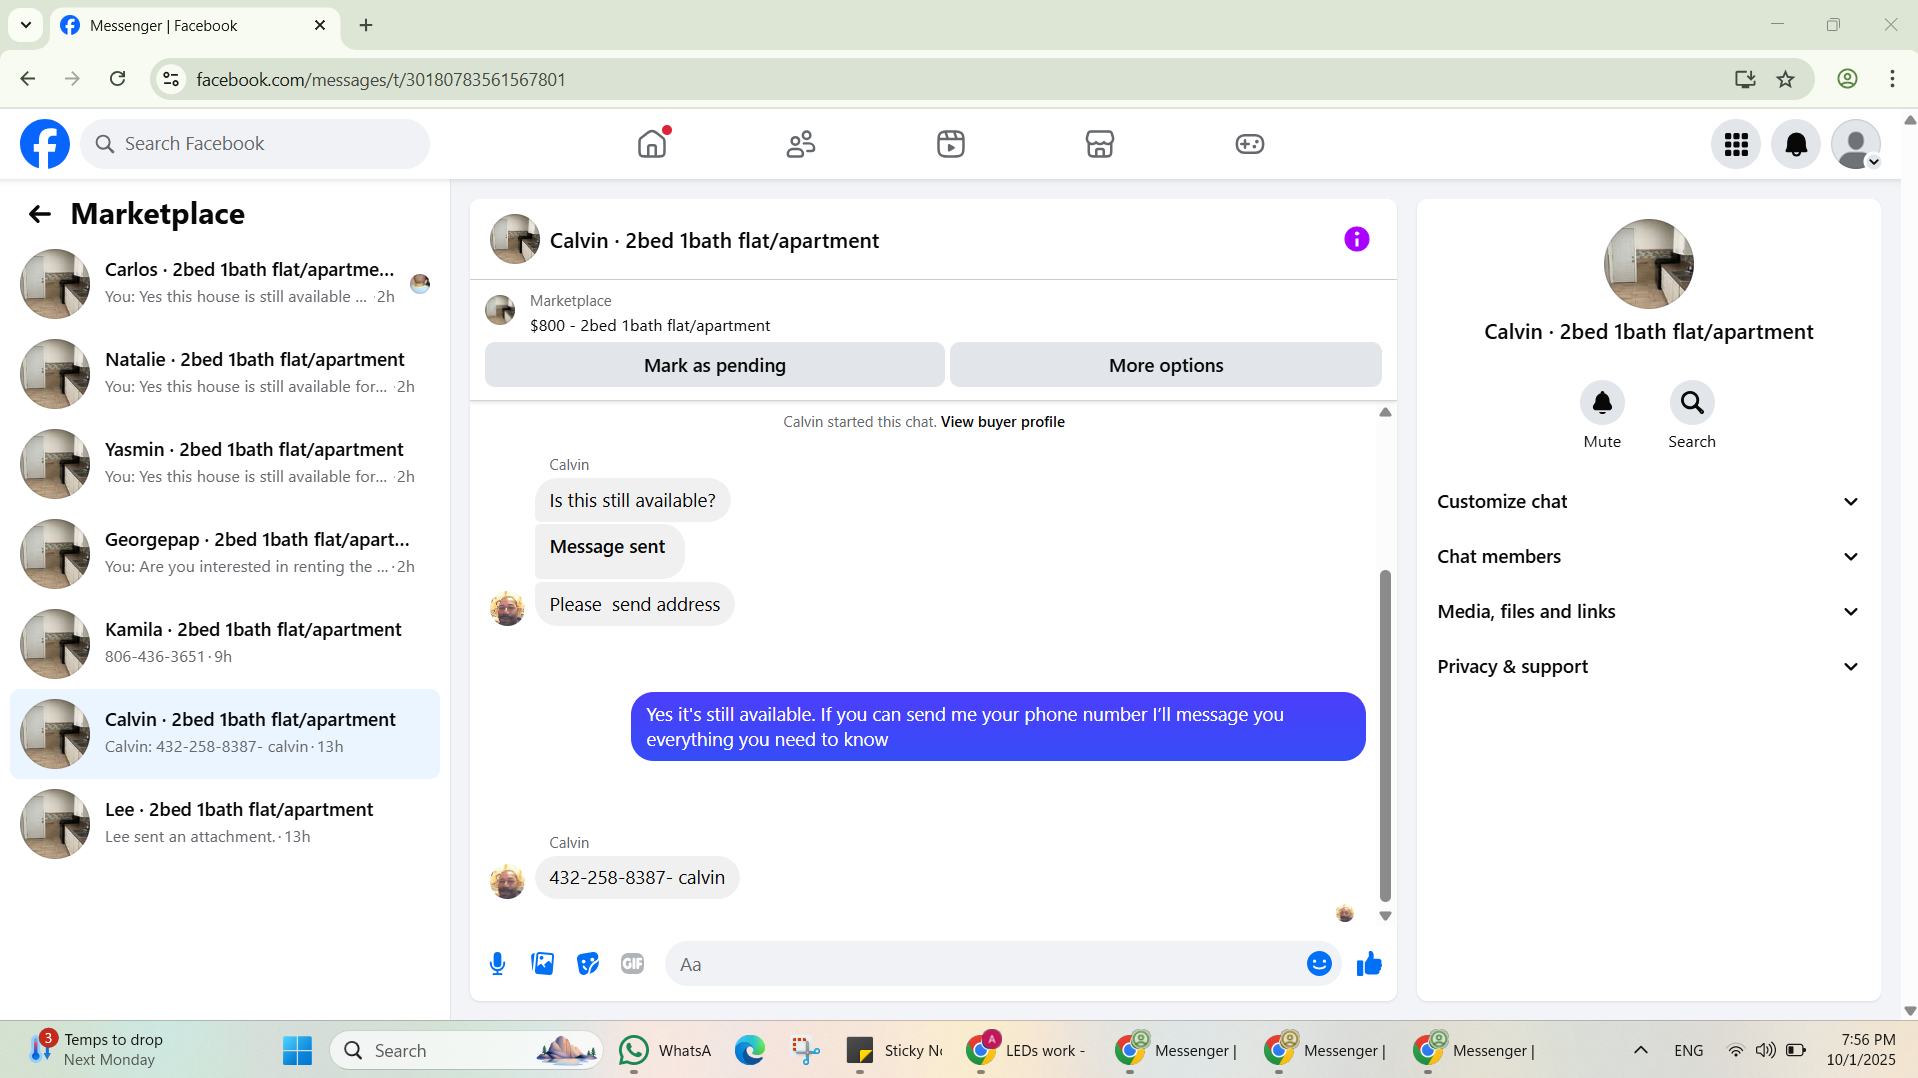1918x1078 pixels.
Task: Expand the Customize chat section
Action: click(1649, 502)
